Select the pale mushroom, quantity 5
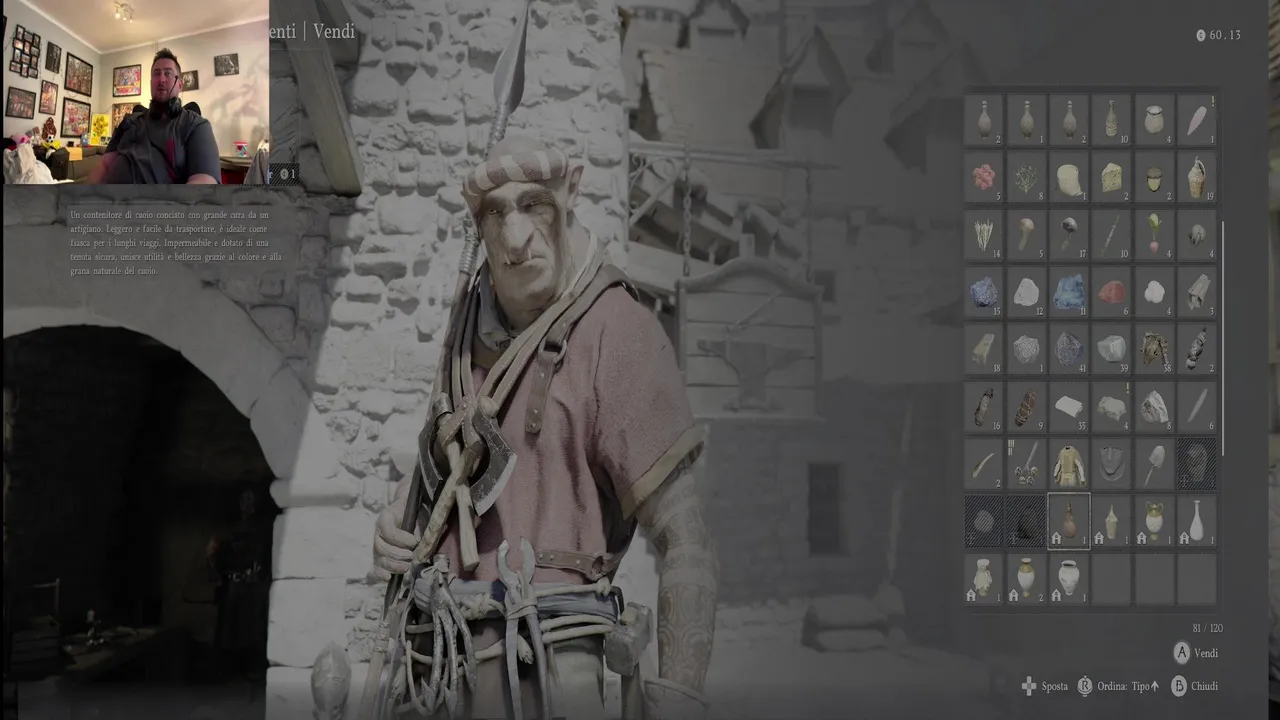This screenshot has width=1280, height=720. click(x=1027, y=234)
